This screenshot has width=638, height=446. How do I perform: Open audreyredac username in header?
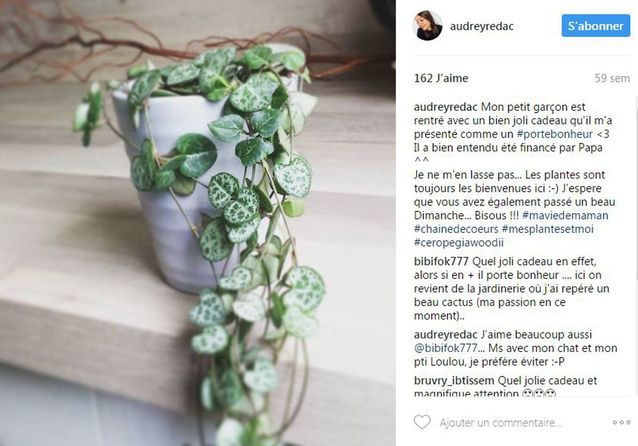[x=482, y=26]
